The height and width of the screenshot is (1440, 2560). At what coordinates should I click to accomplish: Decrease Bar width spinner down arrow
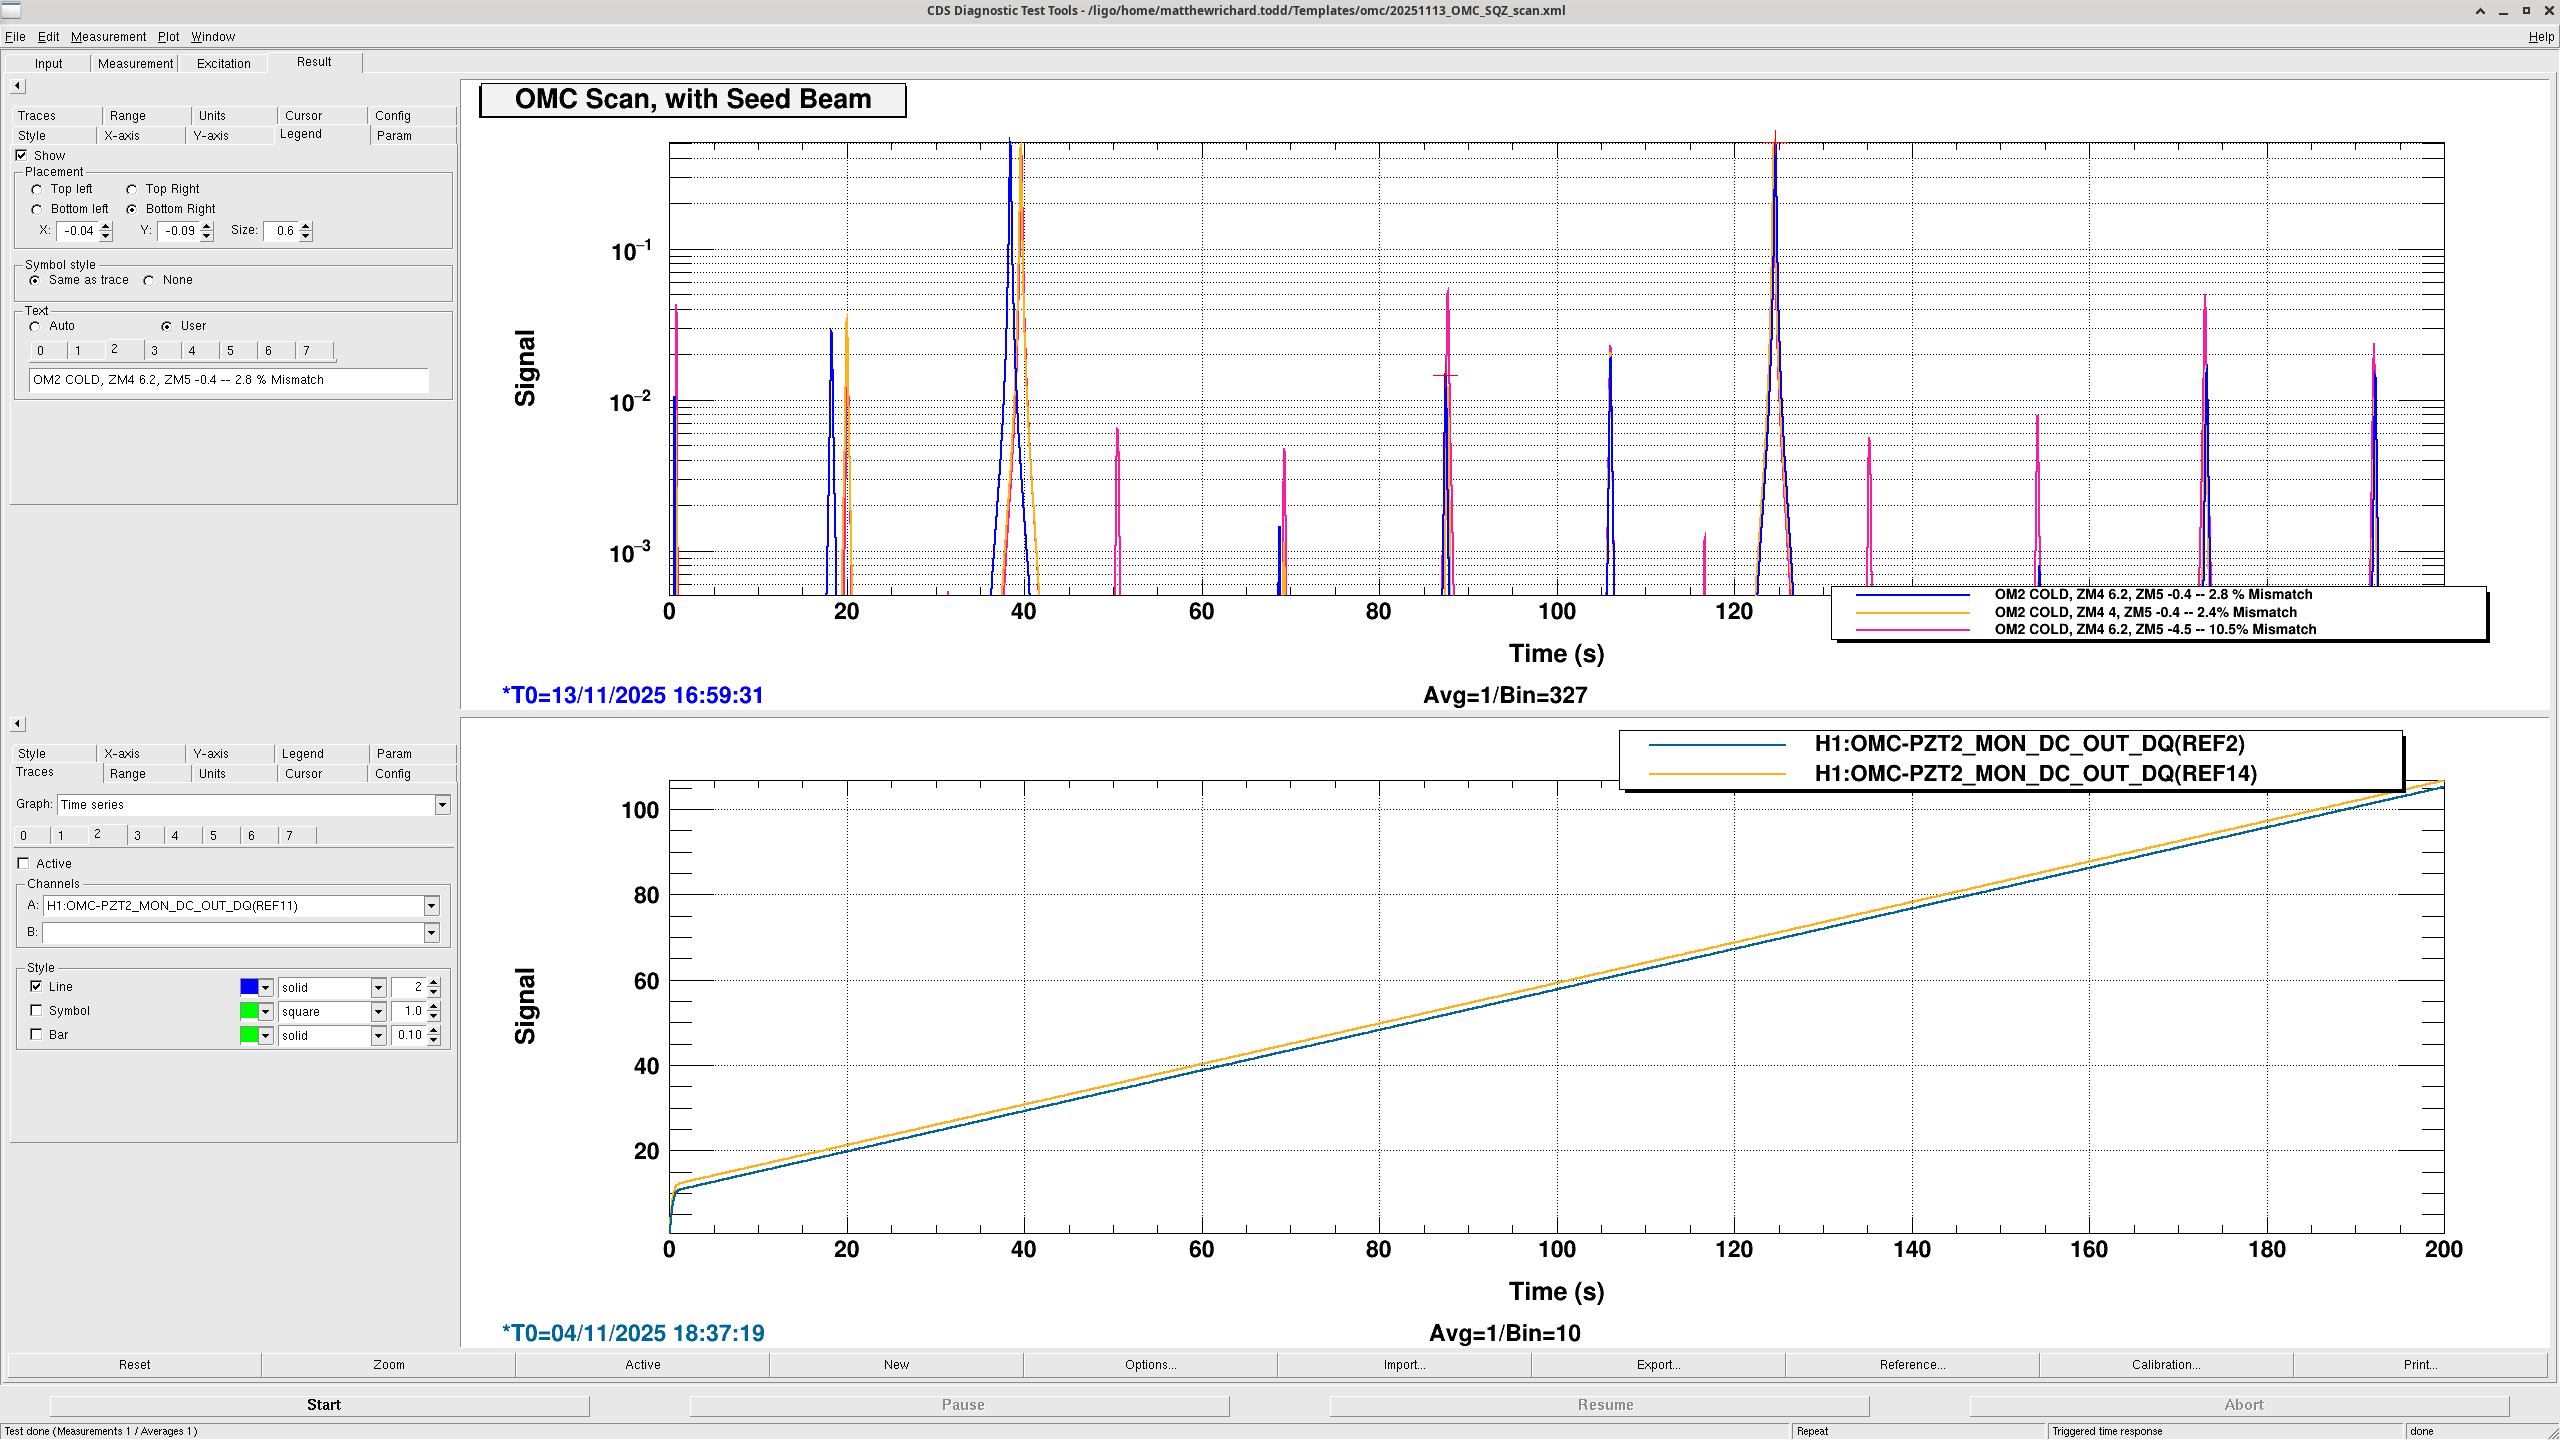(434, 1041)
